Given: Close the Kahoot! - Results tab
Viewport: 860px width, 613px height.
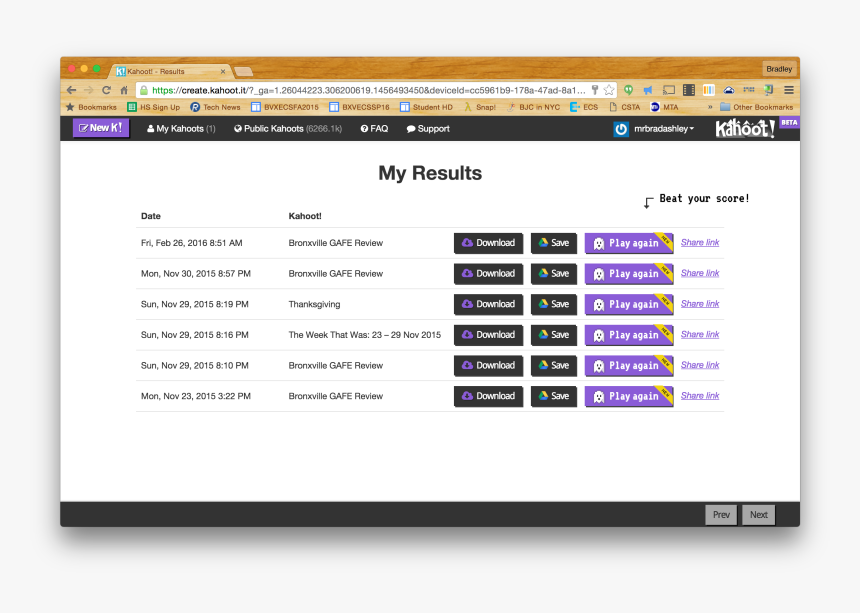Looking at the screenshot, I should pos(223,71).
